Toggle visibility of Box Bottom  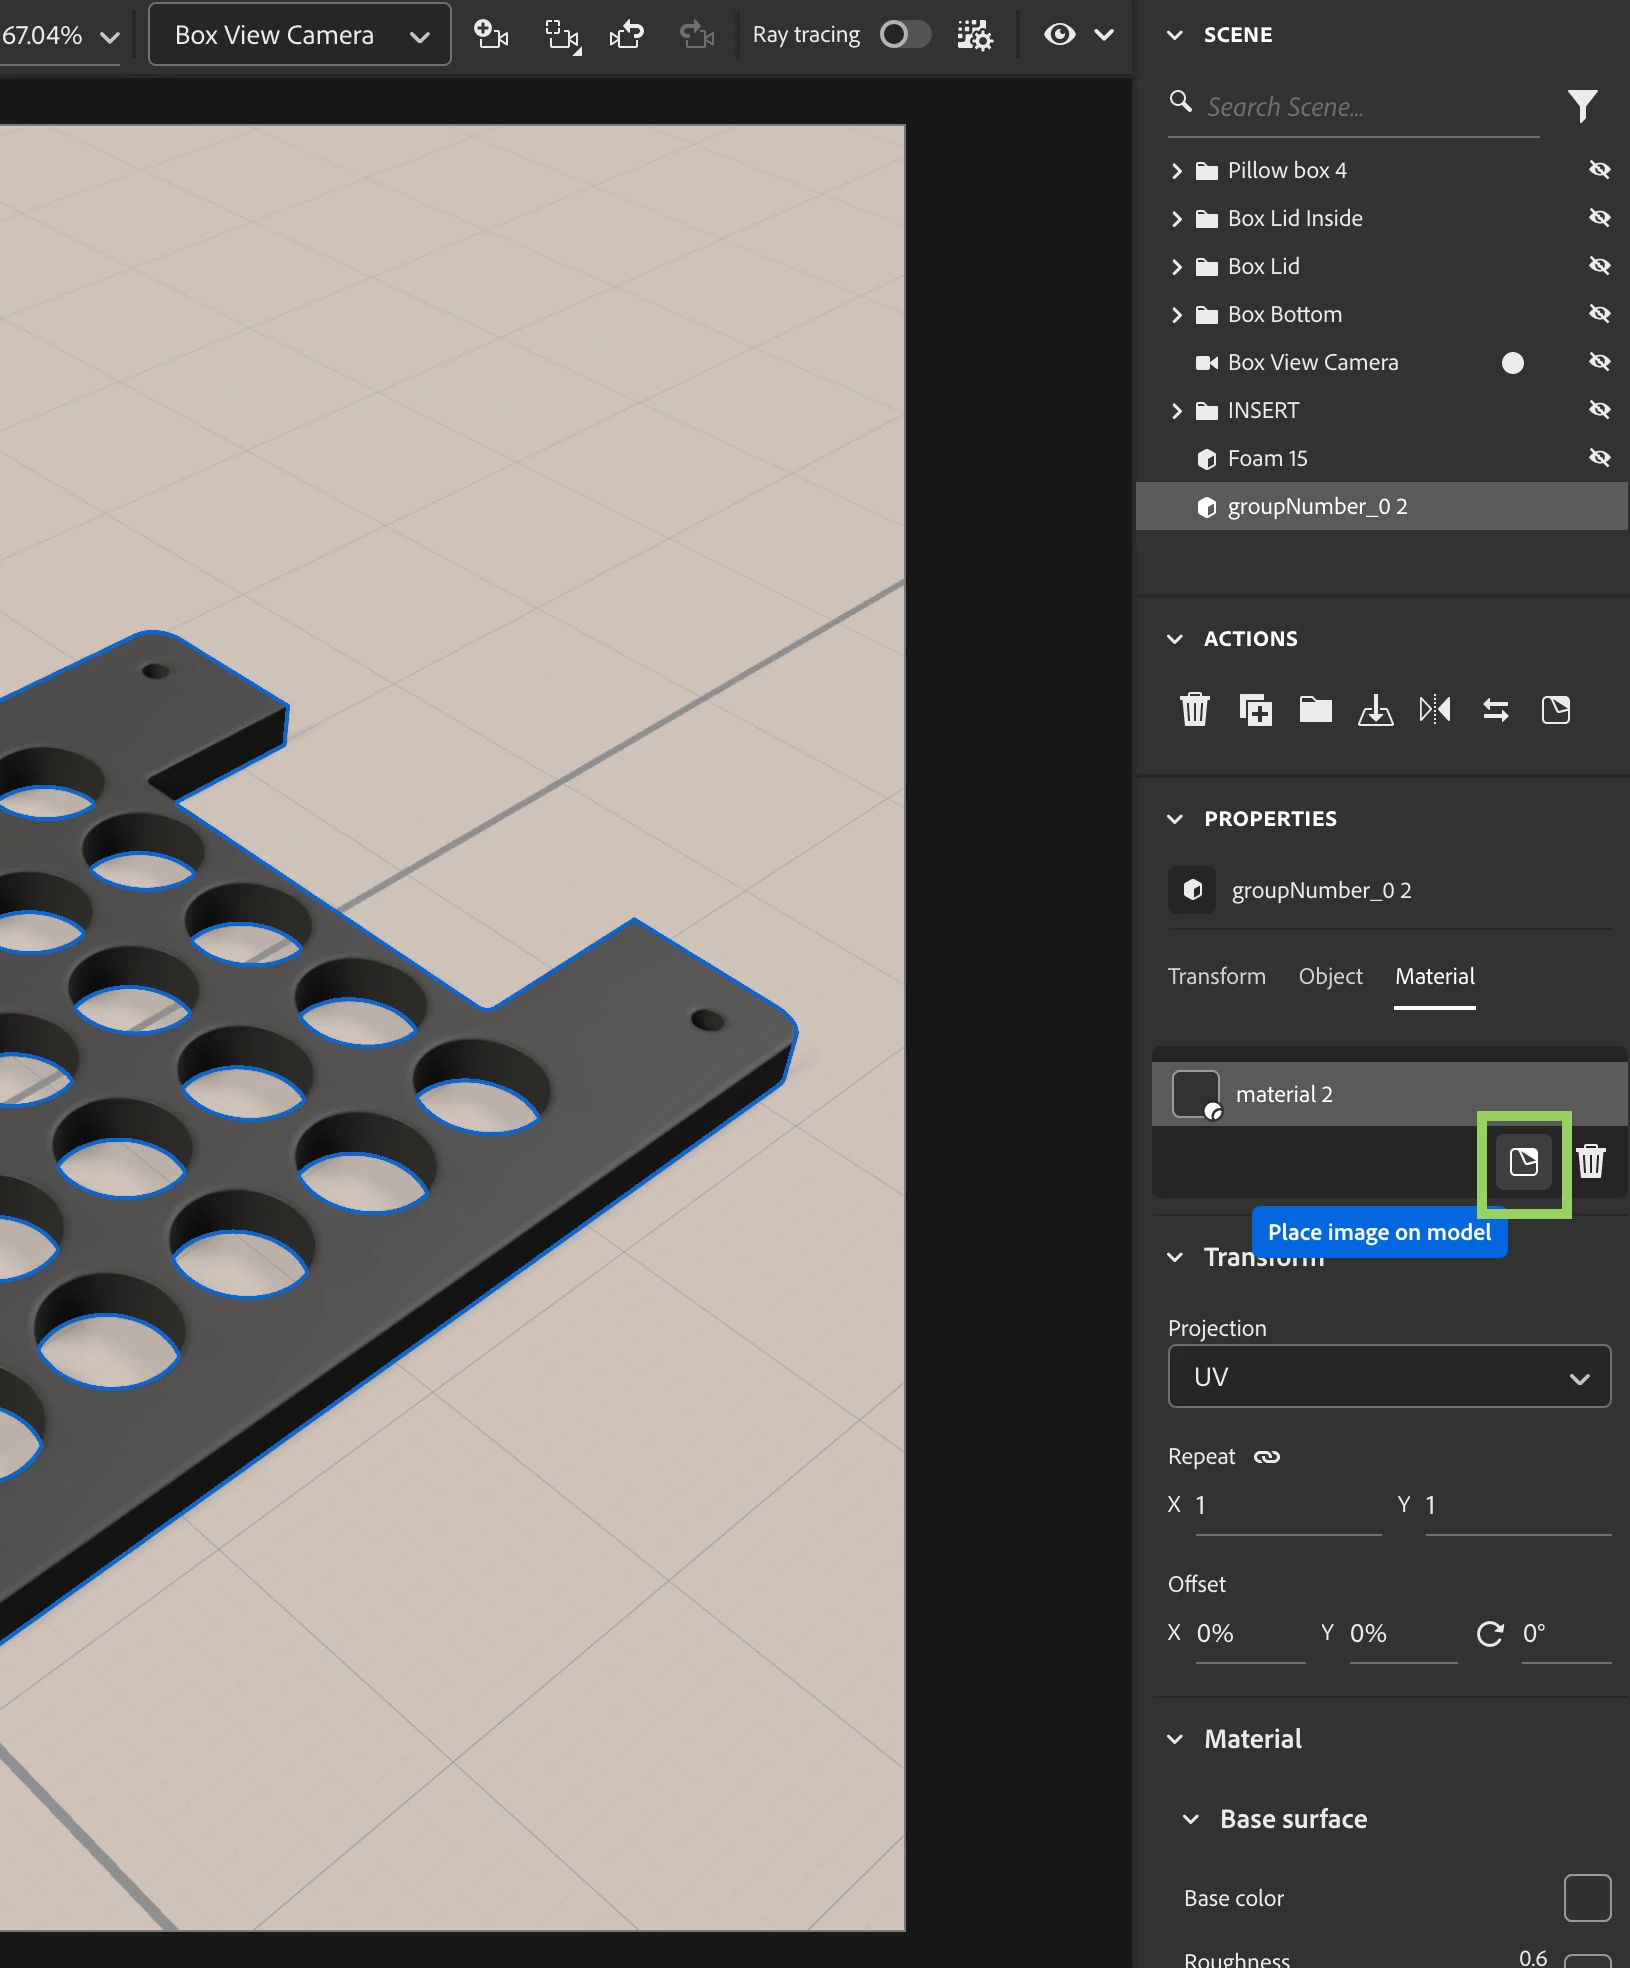pyautogui.click(x=1600, y=314)
